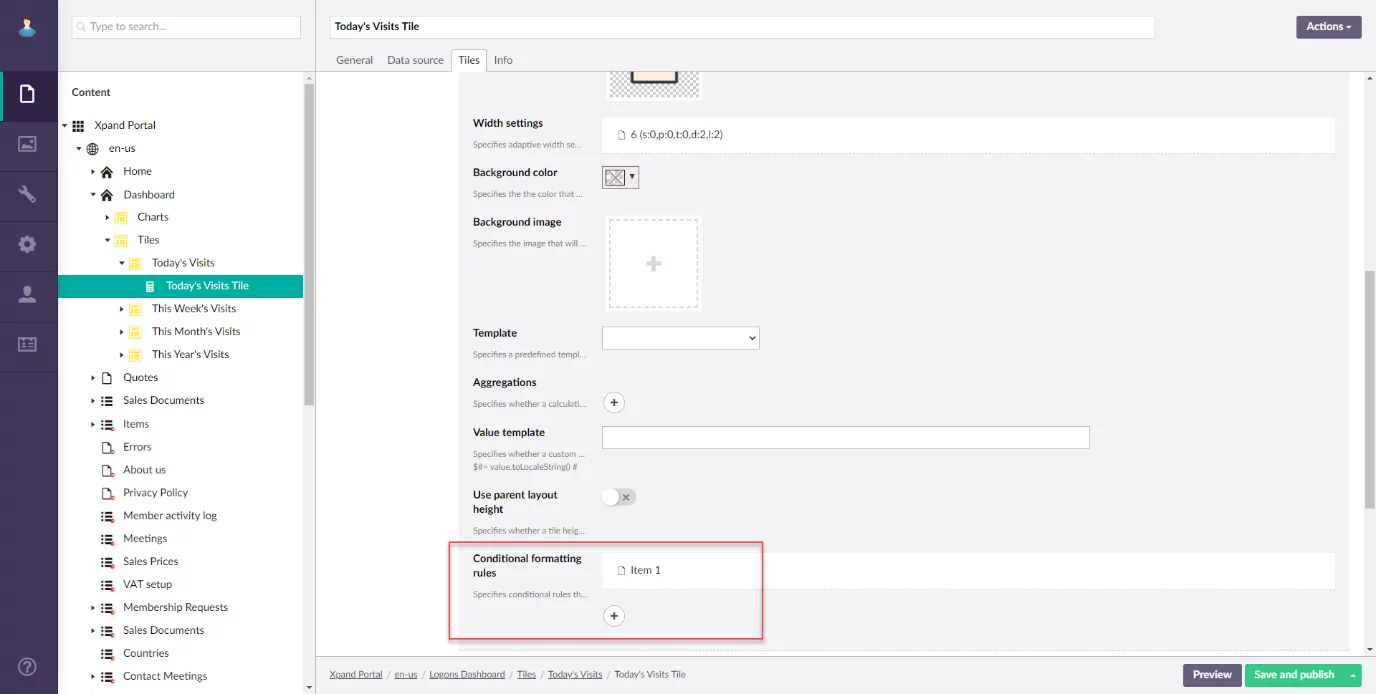
Task: Open the Media section icon
Action: [28, 144]
